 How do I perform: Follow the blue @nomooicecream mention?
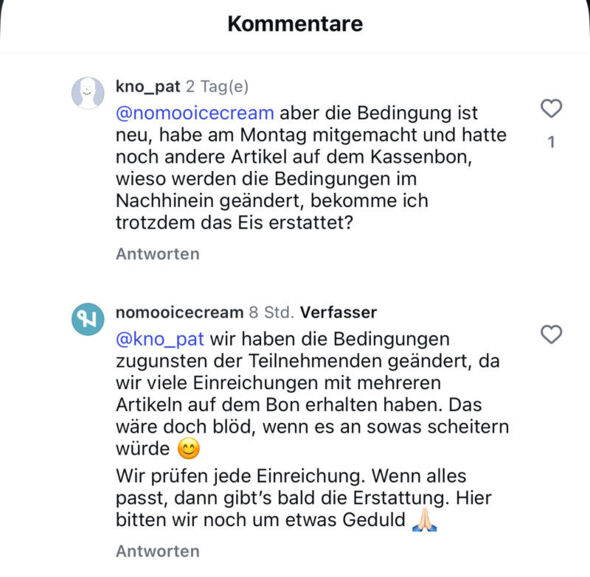(195, 113)
